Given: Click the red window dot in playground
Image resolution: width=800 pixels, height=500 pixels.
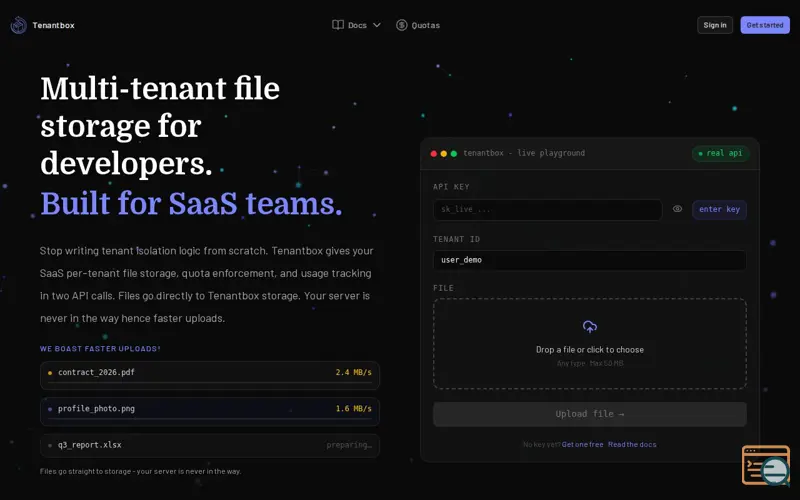Looking at the screenshot, I should coord(434,154).
